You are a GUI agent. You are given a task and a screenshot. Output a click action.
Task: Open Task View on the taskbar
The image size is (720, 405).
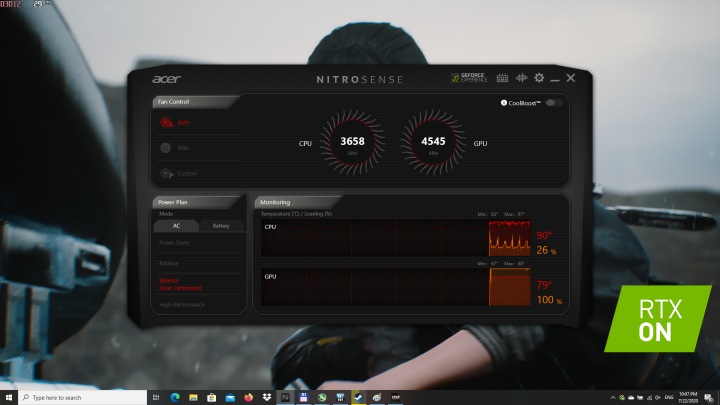click(156, 397)
